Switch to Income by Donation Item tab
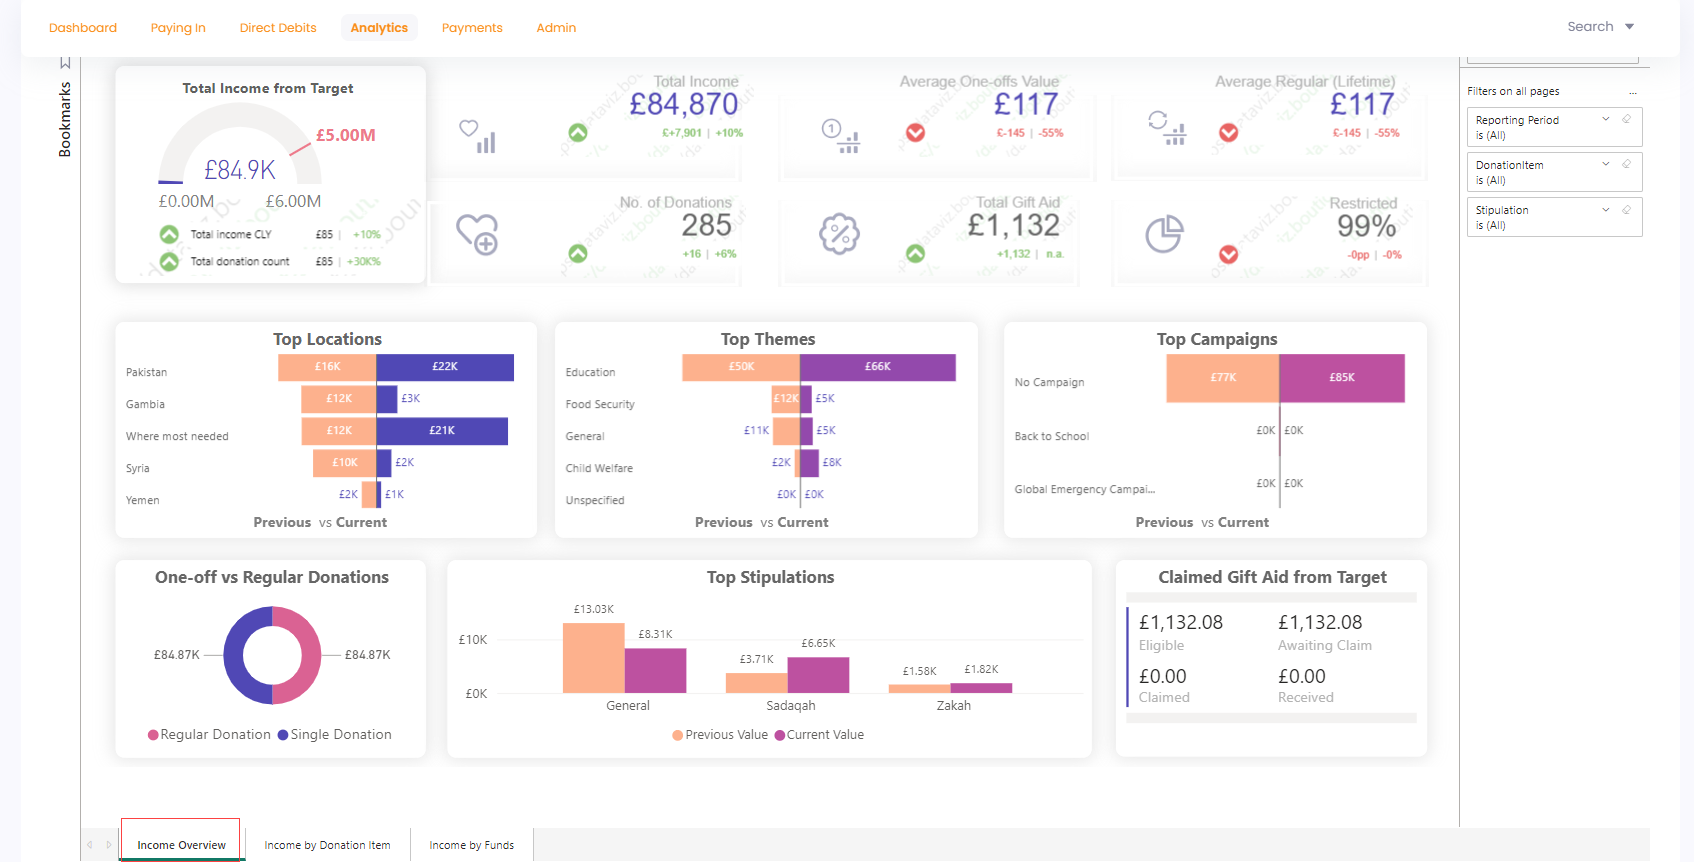1694x862 pixels. (327, 845)
